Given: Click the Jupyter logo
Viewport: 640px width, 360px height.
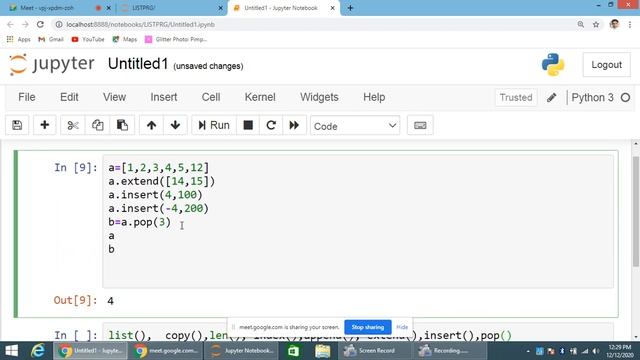Looking at the screenshot, I should click(52, 64).
